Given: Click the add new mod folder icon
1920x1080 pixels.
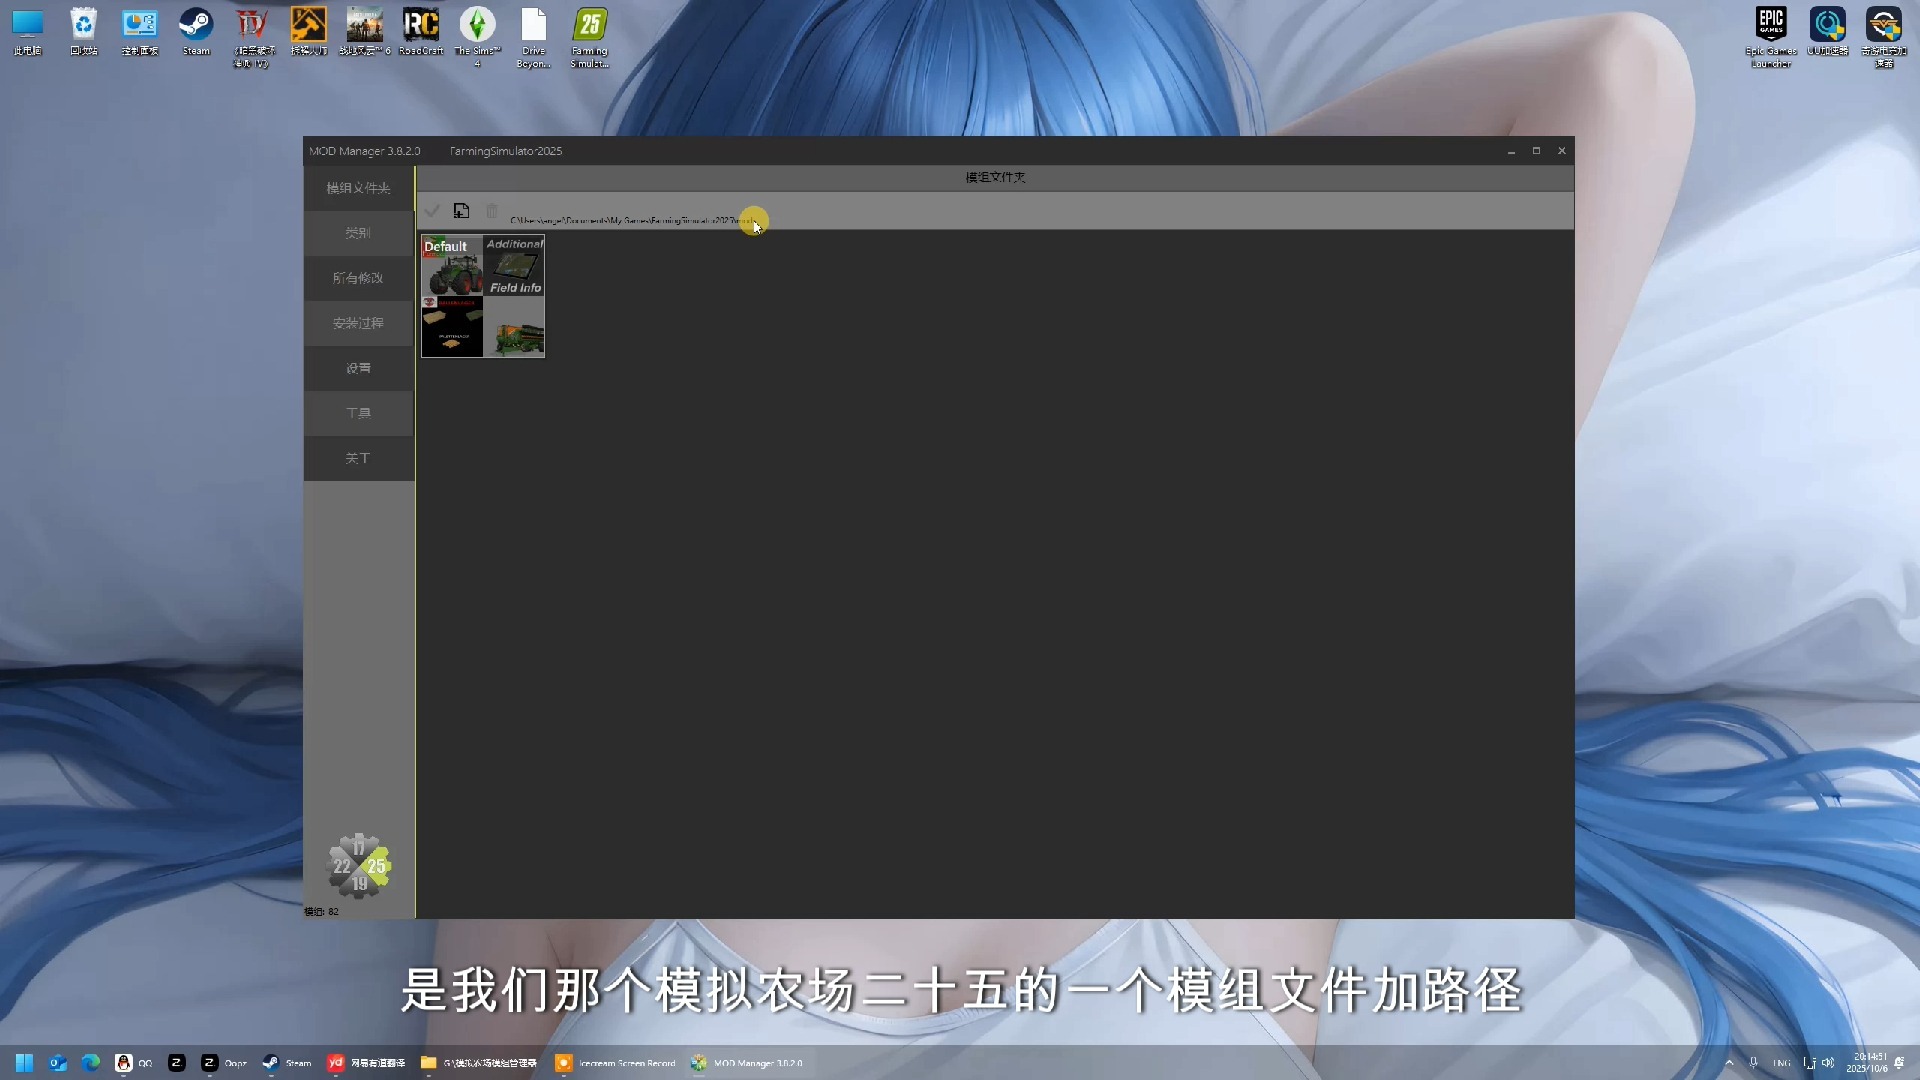Looking at the screenshot, I should (461, 211).
